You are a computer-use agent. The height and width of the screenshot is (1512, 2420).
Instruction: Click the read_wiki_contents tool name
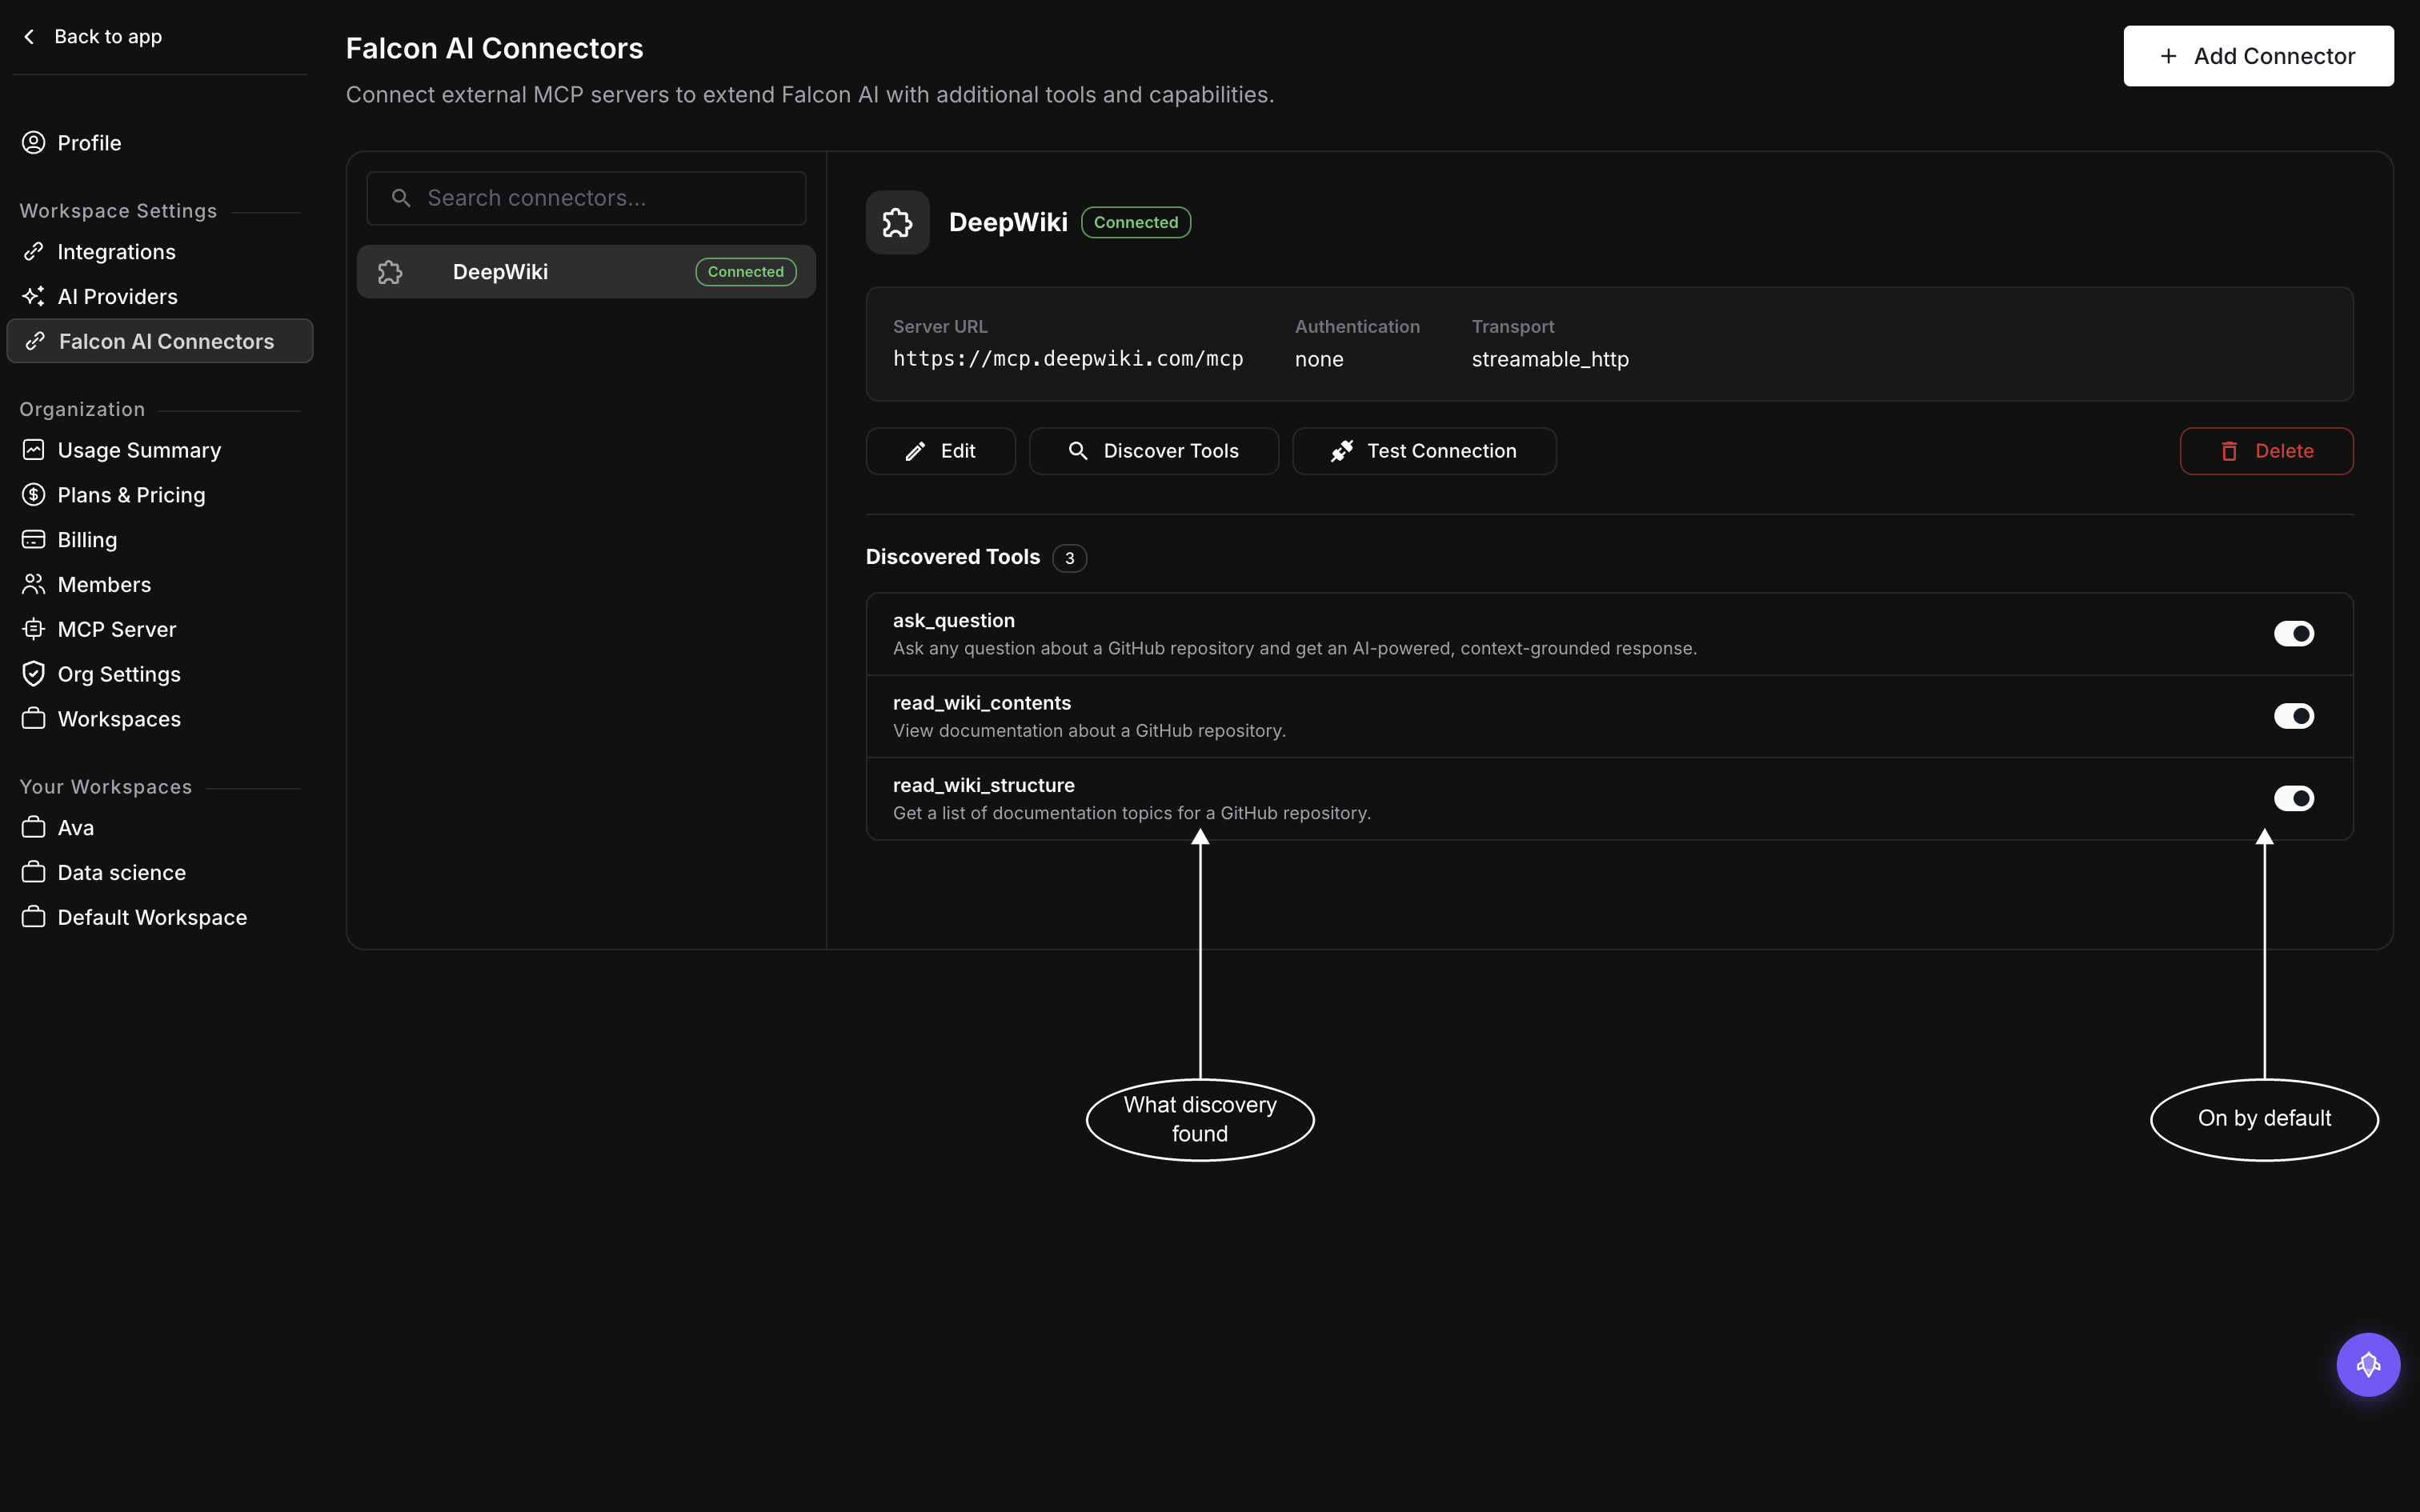point(982,703)
